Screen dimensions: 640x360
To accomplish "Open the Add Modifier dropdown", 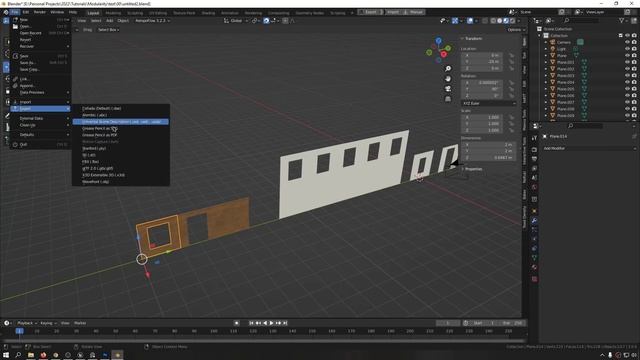I will pyautogui.click(x=589, y=148).
